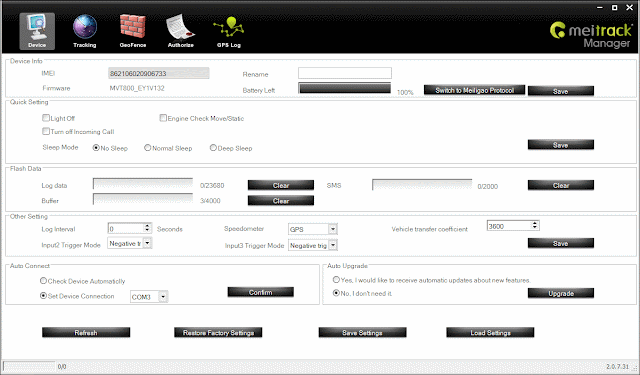This screenshot has width=640, height=375.
Task: Click the Battery Left progress bar
Action: (x=344, y=88)
